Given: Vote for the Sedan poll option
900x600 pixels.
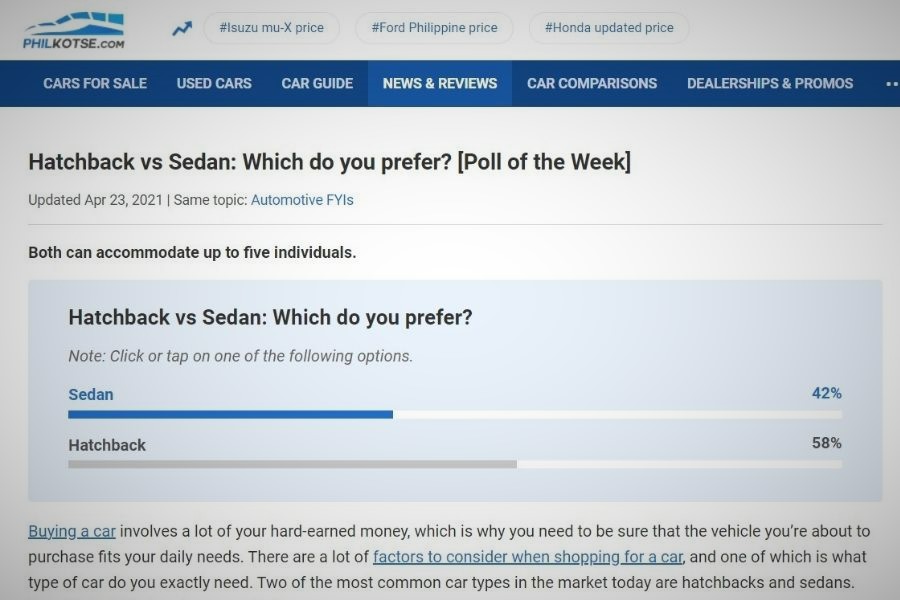Looking at the screenshot, I should (x=91, y=394).
